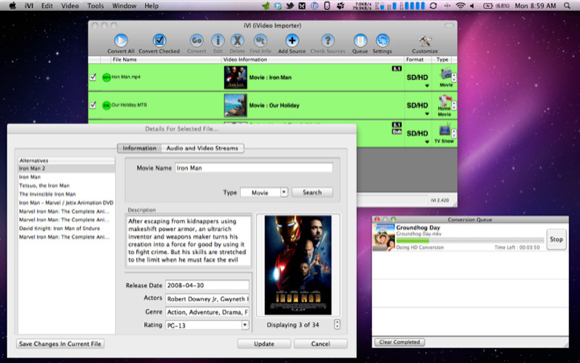Click the Groundhog Day thumbnail in queue
This screenshot has width=580, height=363.
(x=384, y=237)
